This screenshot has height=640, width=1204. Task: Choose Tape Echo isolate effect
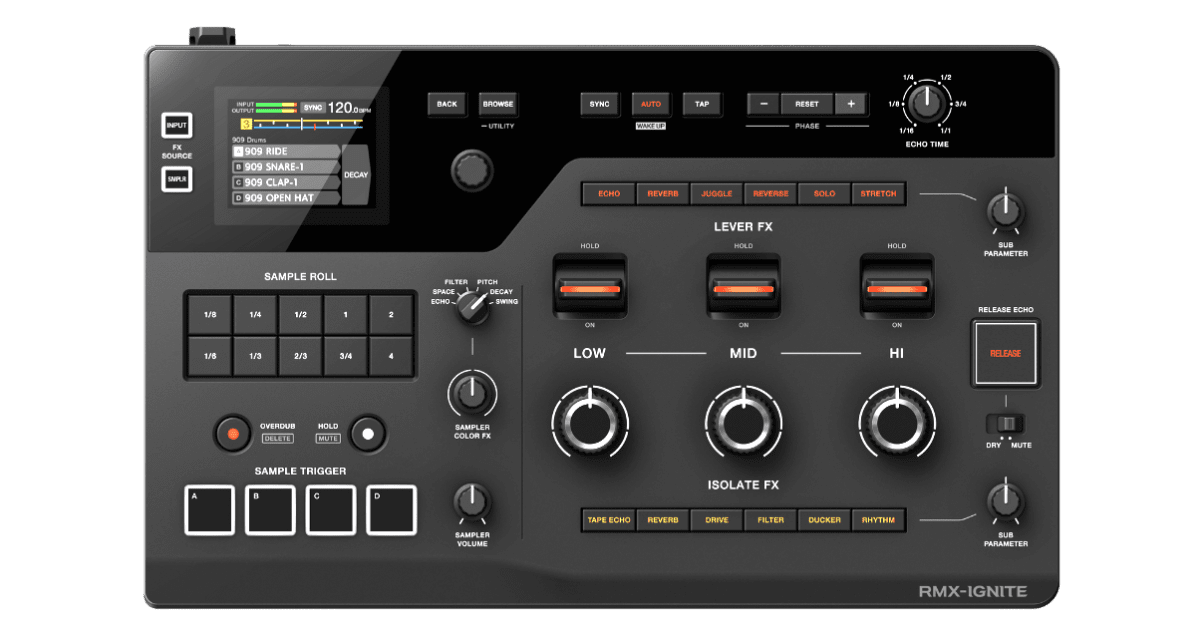[x=609, y=520]
